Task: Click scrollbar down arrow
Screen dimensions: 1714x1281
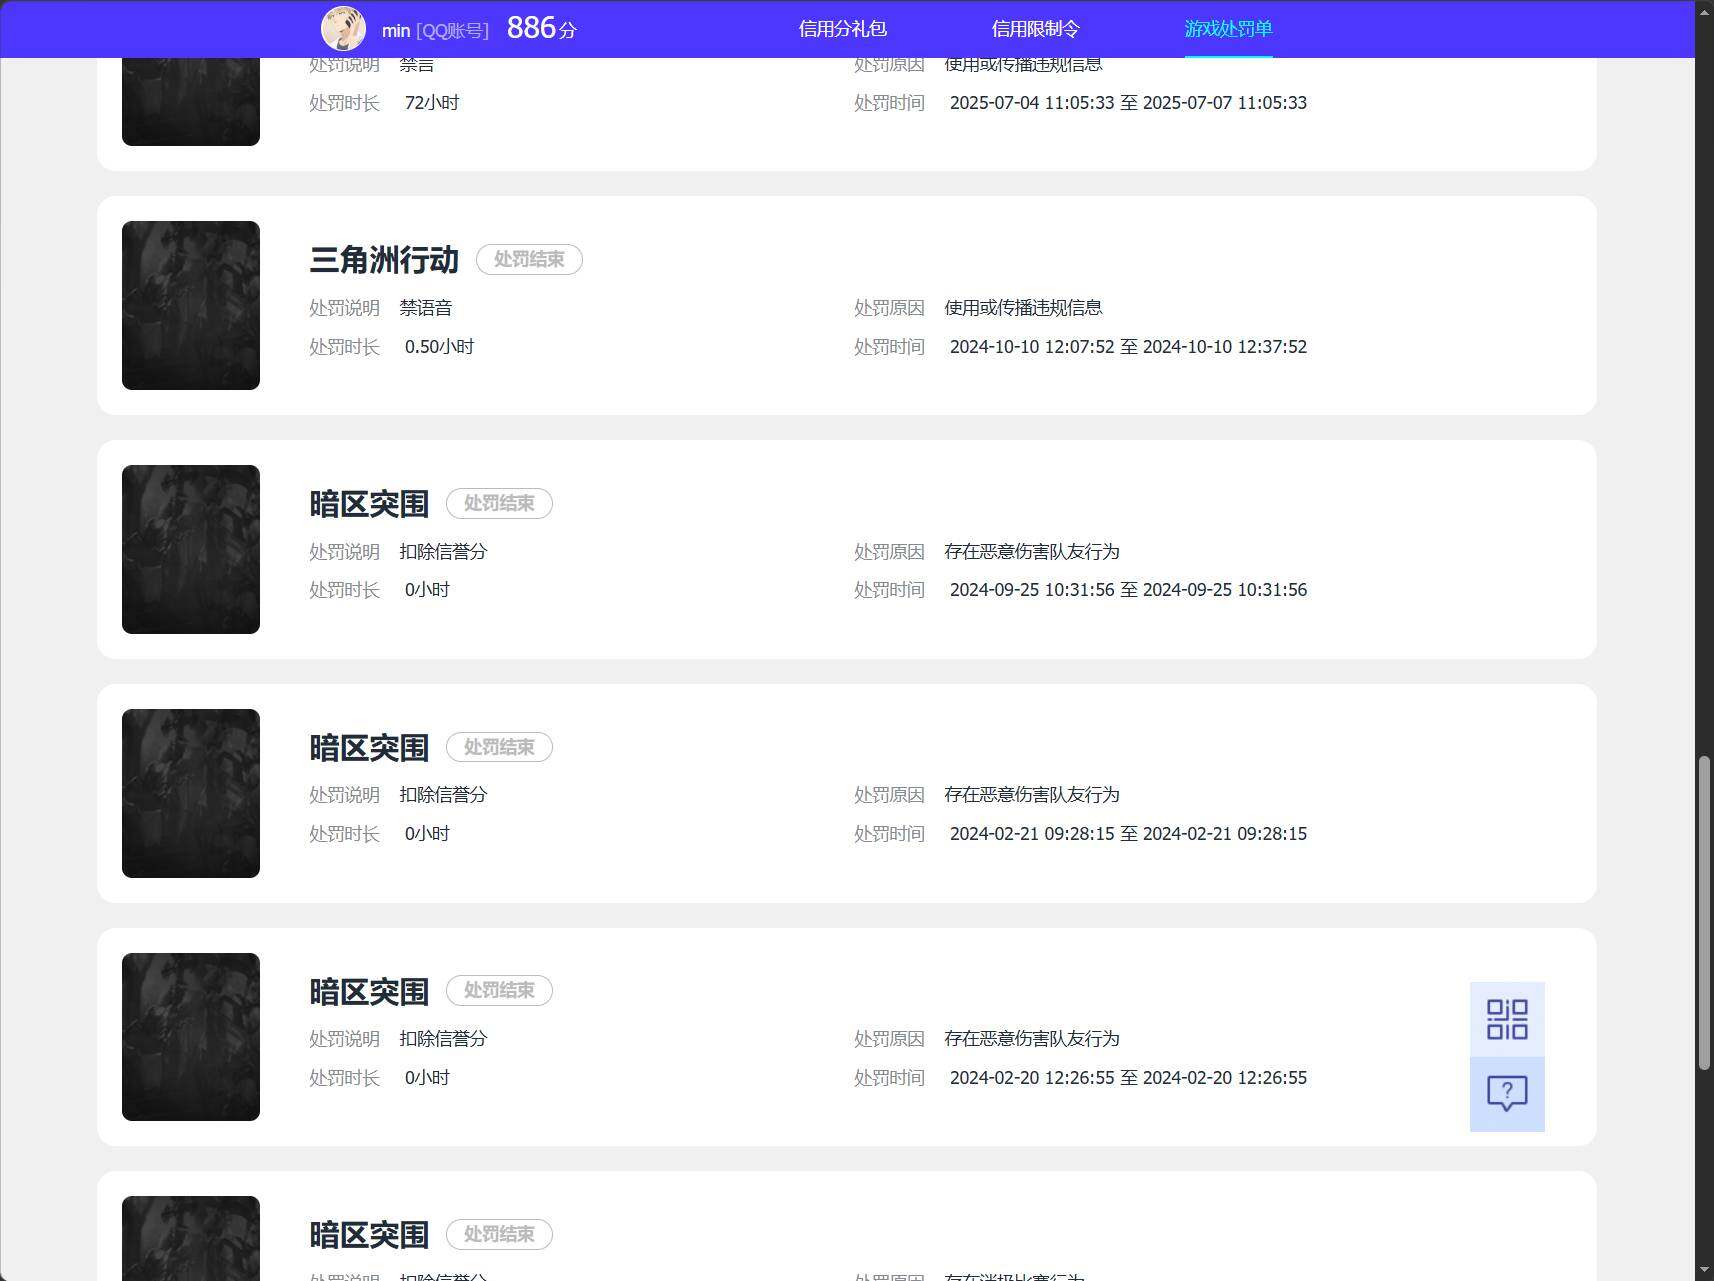Action: tap(1704, 1271)
